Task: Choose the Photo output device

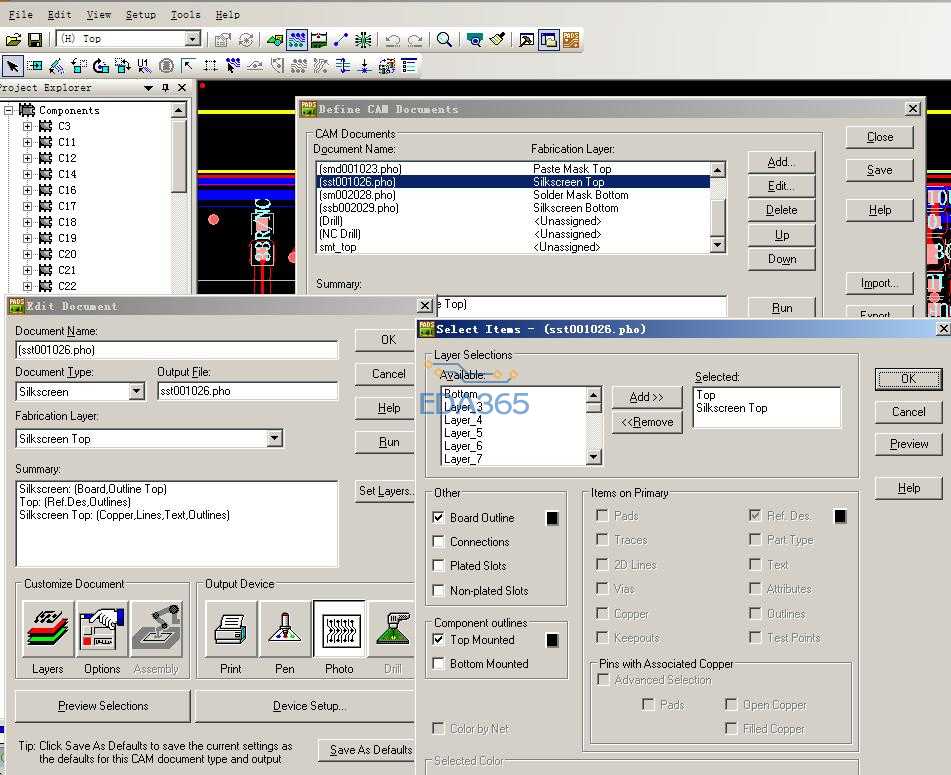Action: 339,629
